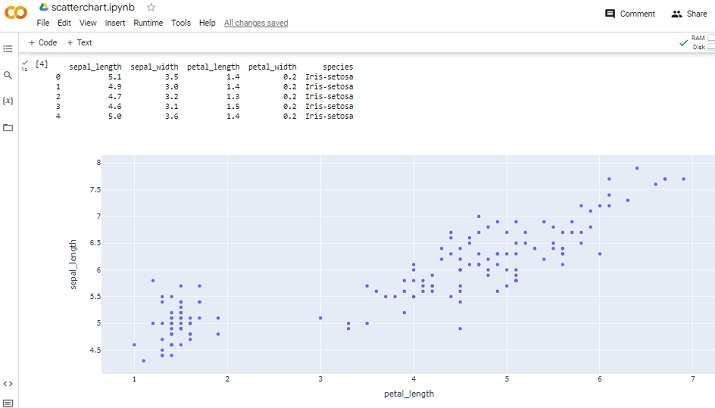Open the File menu
This screenshot has width=715, height=408.
[x=43, y=23]
